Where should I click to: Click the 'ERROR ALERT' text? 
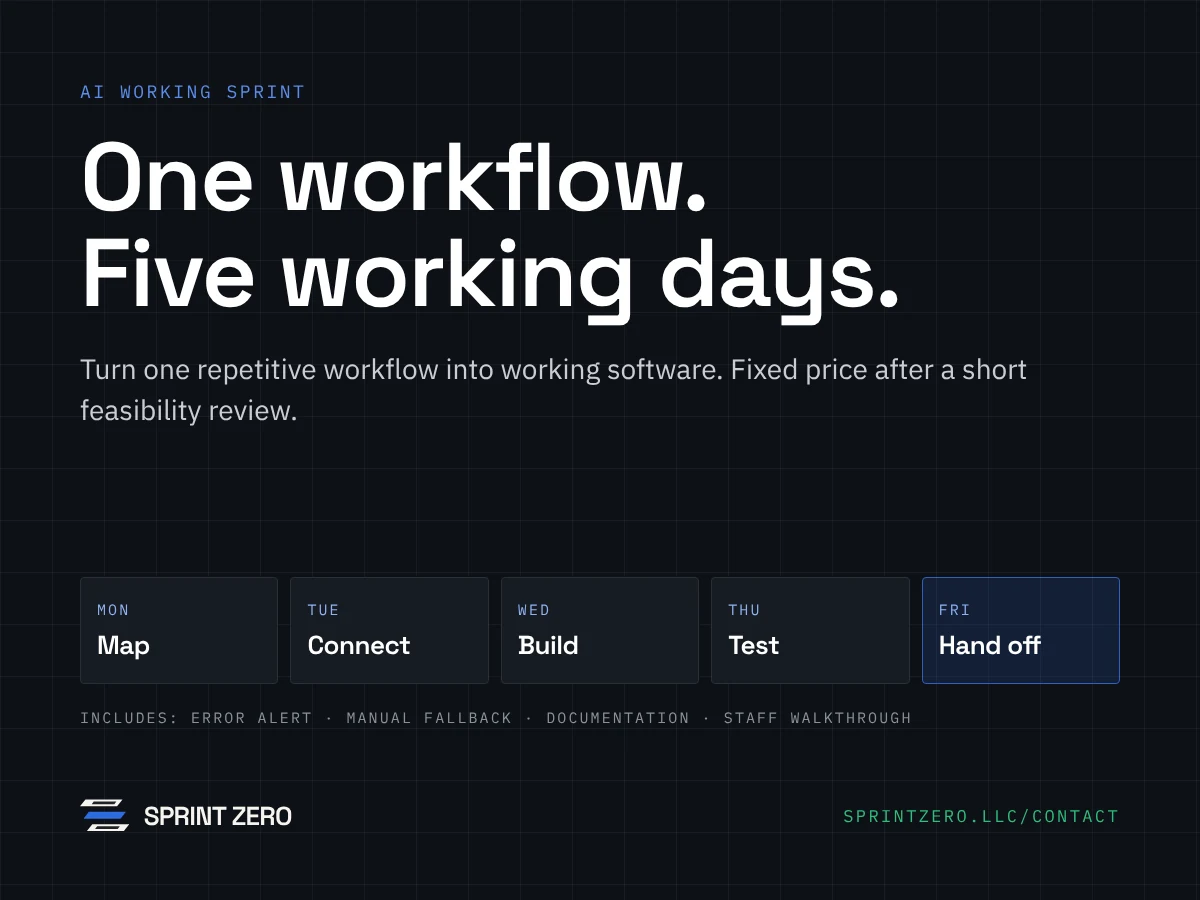point(251,718)
